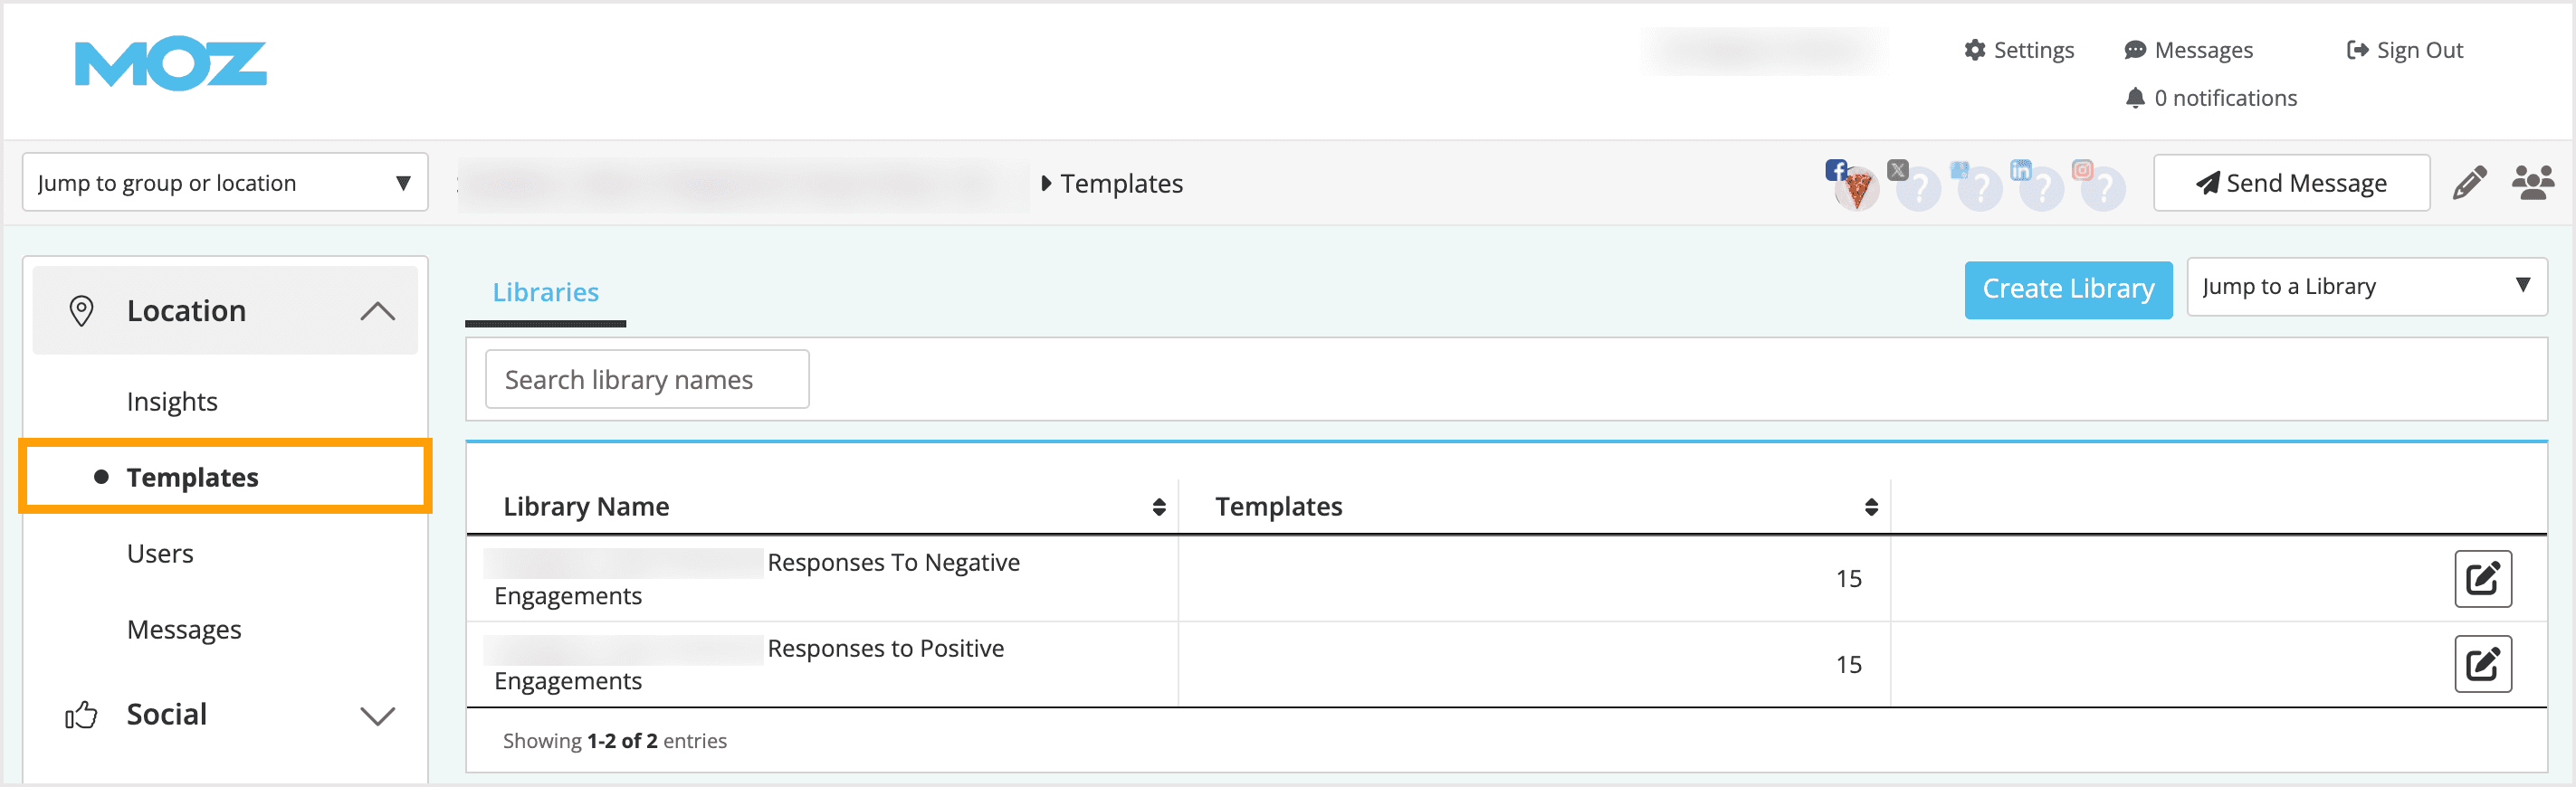Open the Jump to a Library dropdown

tap(2366, 287)
